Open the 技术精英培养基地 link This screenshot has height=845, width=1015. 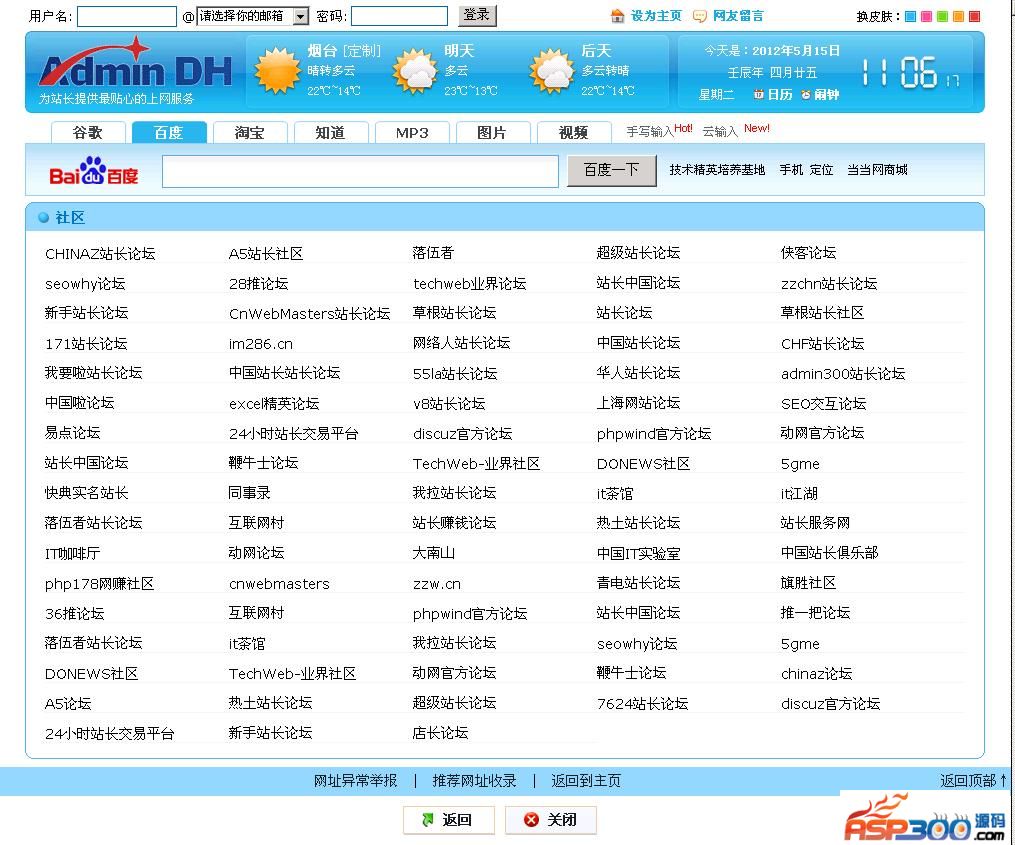pos(717,170)
